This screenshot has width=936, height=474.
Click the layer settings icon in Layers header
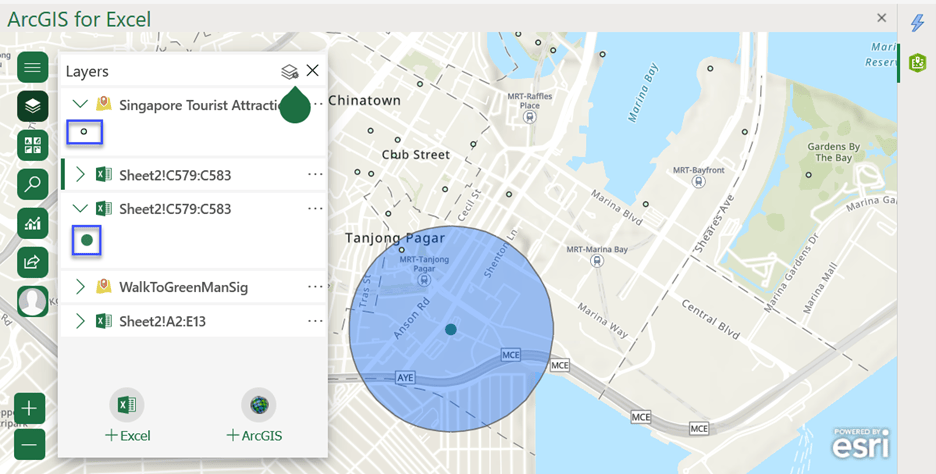click(290, 72)
